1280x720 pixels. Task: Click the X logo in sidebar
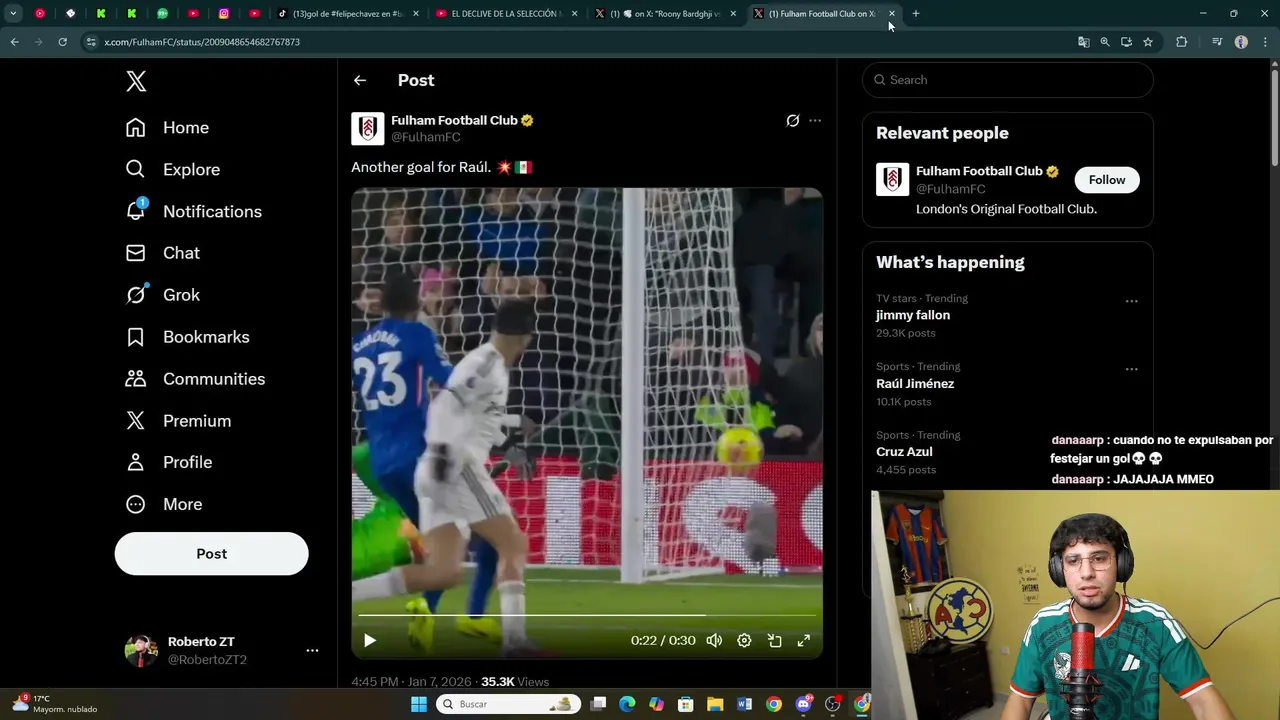[136, 81]
